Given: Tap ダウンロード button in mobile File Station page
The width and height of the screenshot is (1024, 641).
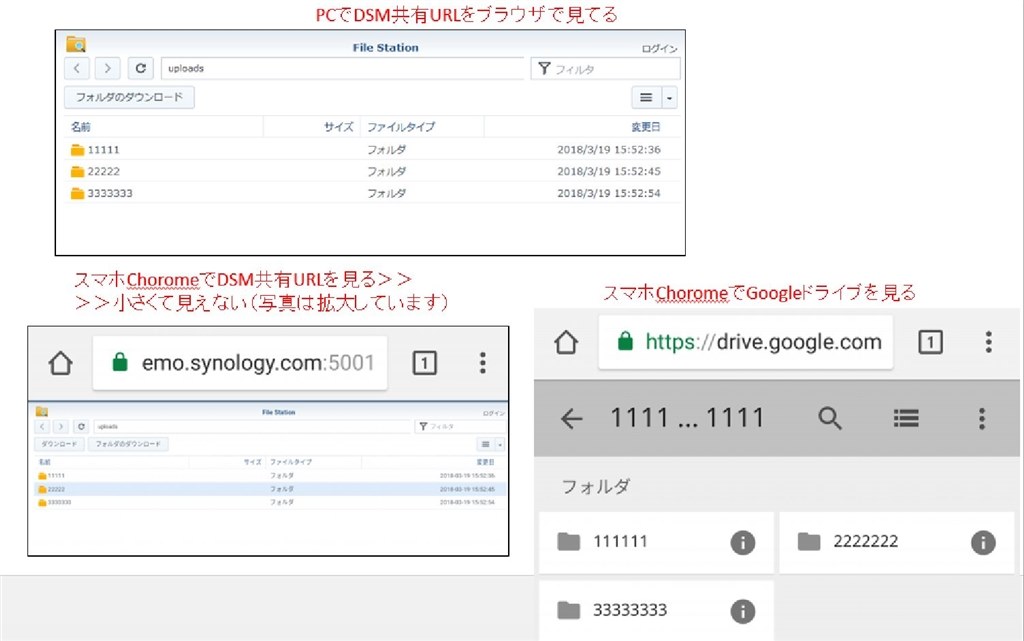Looking at the screenshot, I should pos(59,444).
